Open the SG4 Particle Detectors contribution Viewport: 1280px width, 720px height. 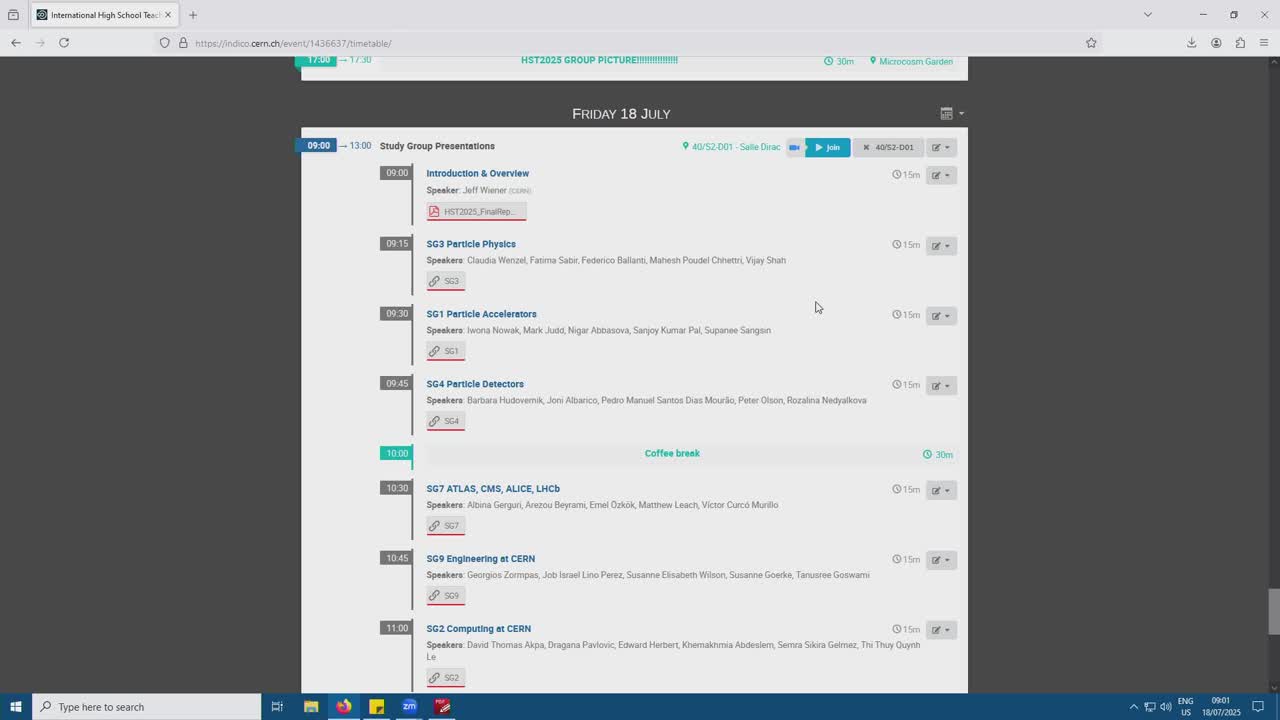click(475, 384)
